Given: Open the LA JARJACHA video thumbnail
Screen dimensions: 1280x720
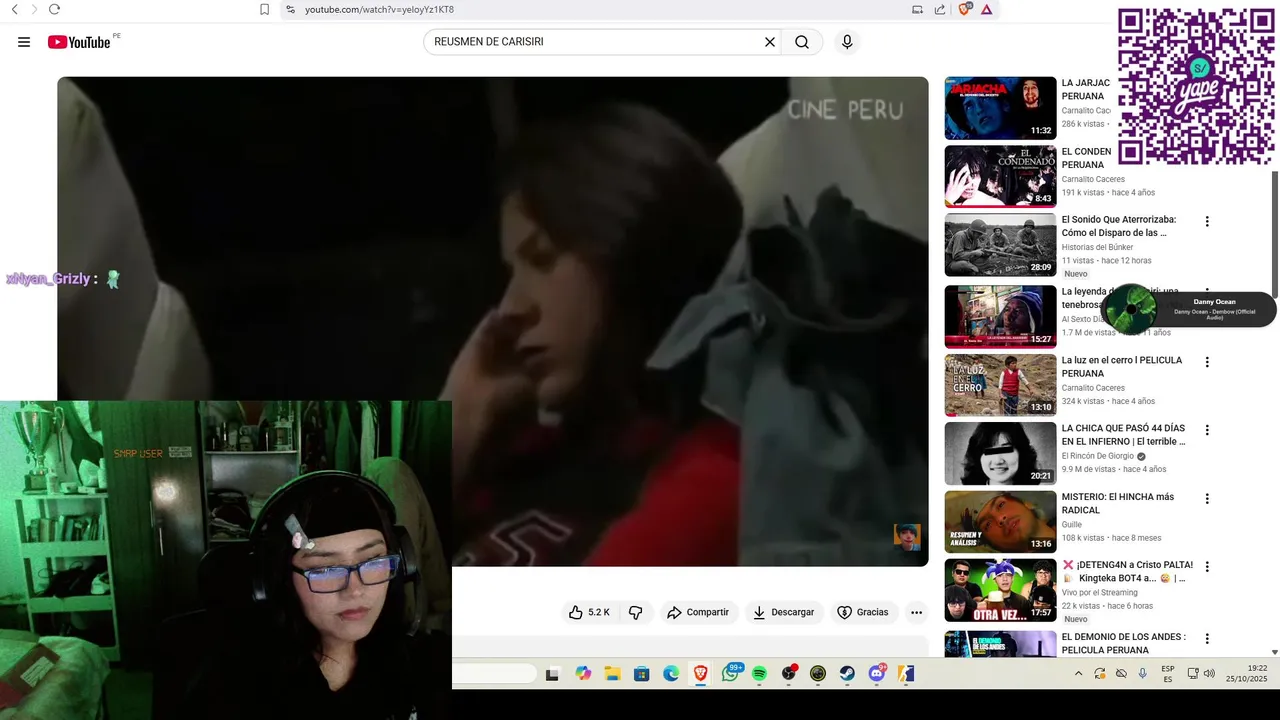Looking at the screenshot, I should coord(1000,108).
